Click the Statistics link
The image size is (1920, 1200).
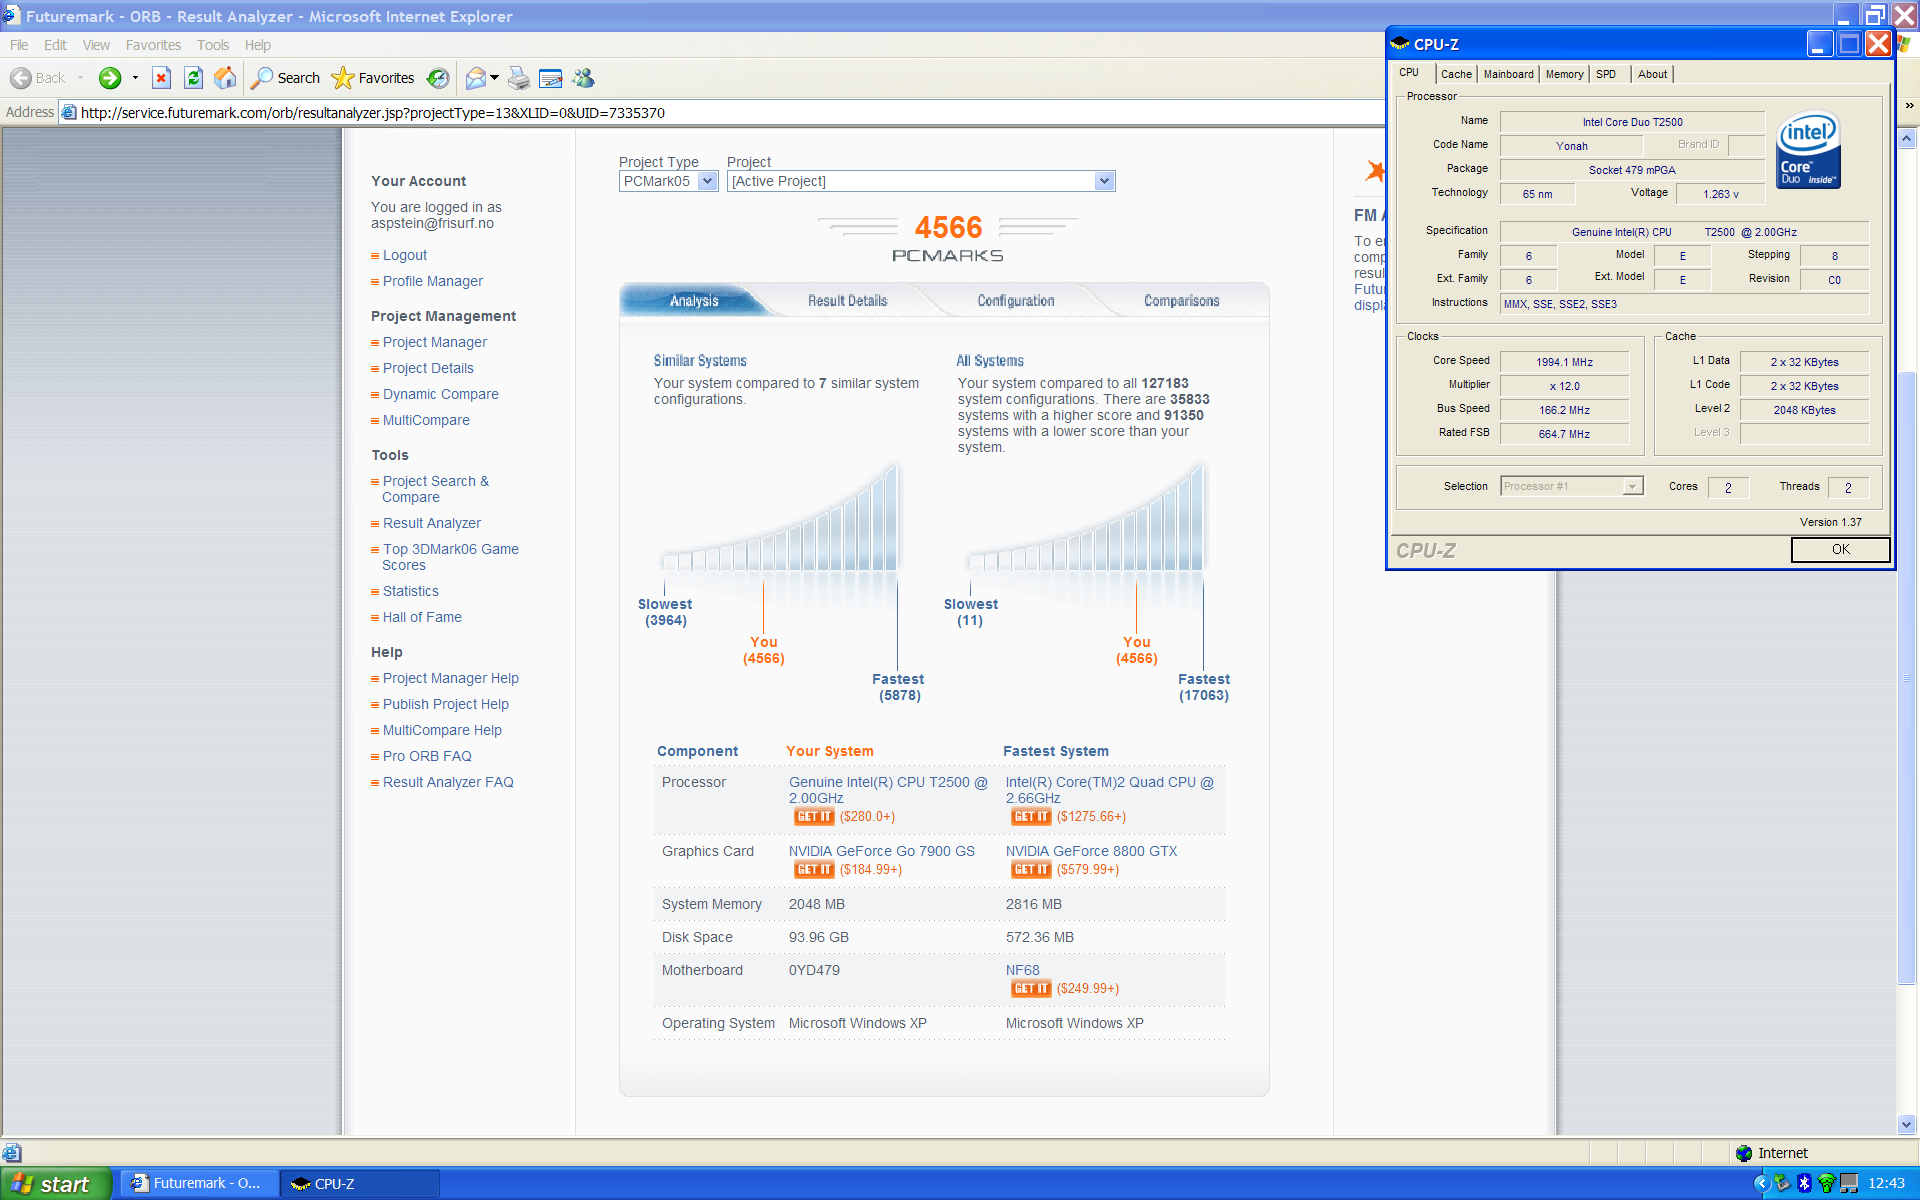pyautogui.click(x=411, y=591)
